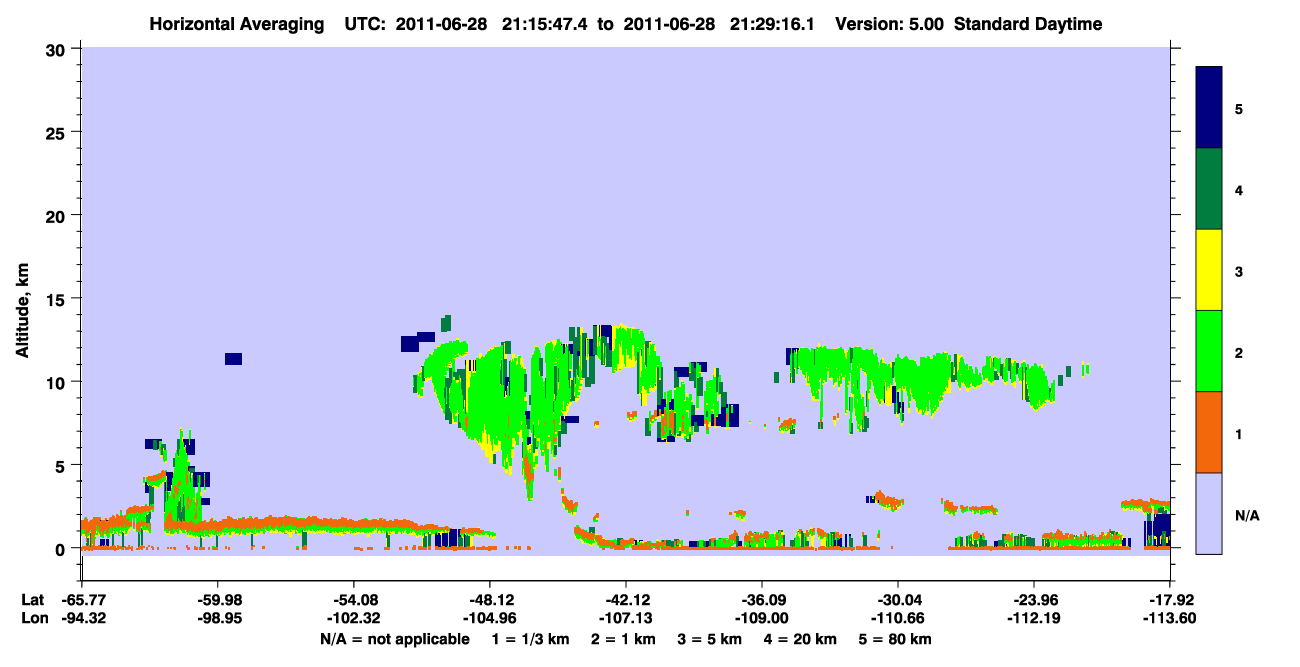Viewport: 1300px width, 667px height.
Task: Click the y-axis tick label 15
Action: tap(58, 299)
